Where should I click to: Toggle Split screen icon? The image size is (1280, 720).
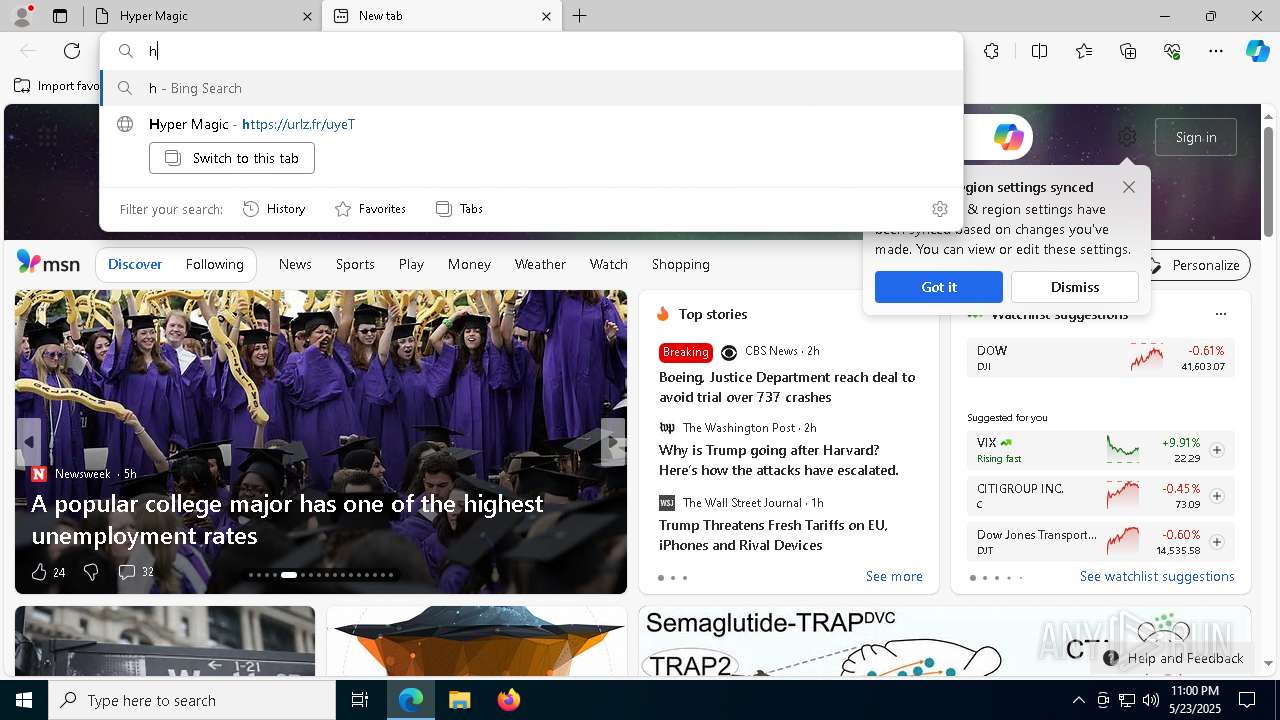(x=1039, y=51)
